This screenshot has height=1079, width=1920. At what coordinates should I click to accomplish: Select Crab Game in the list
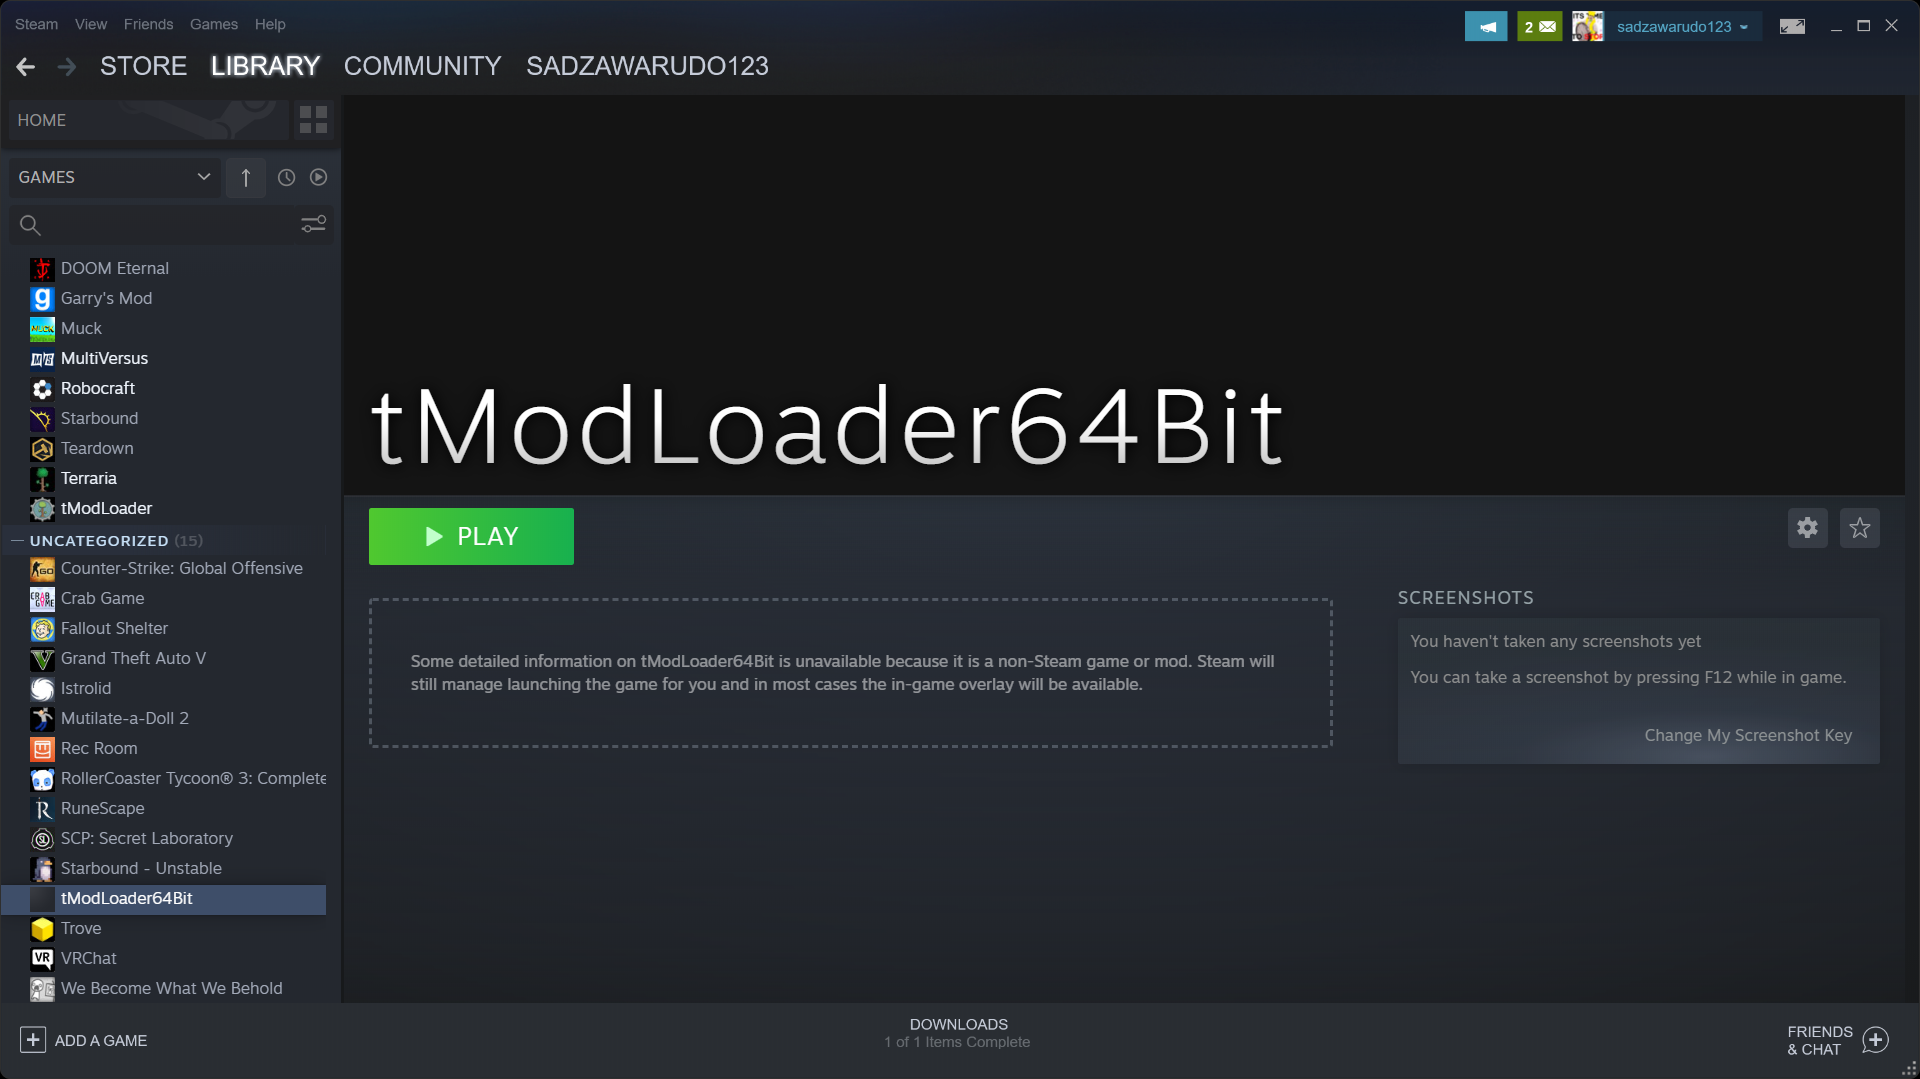[x=164, y=599]
